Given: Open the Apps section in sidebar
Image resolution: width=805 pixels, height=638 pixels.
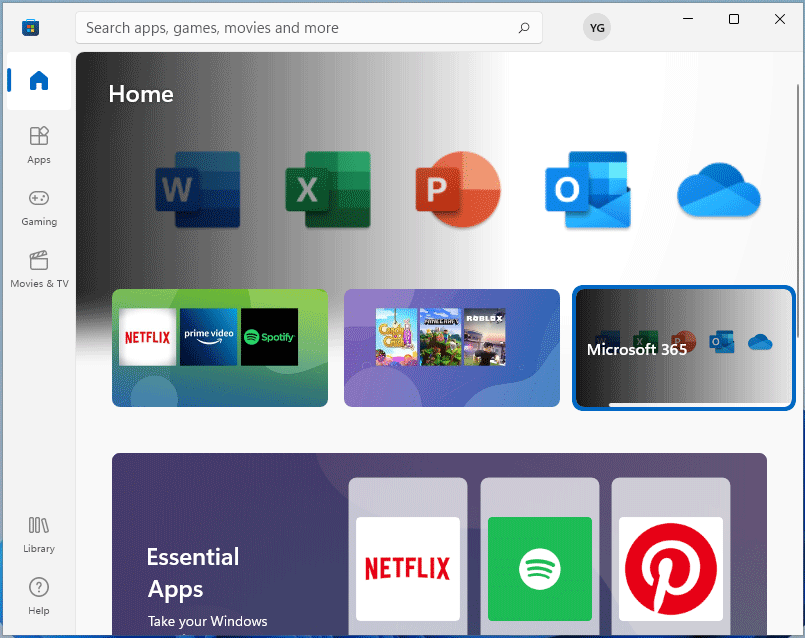Looking at the screenshot, I should tap(39, 146).
